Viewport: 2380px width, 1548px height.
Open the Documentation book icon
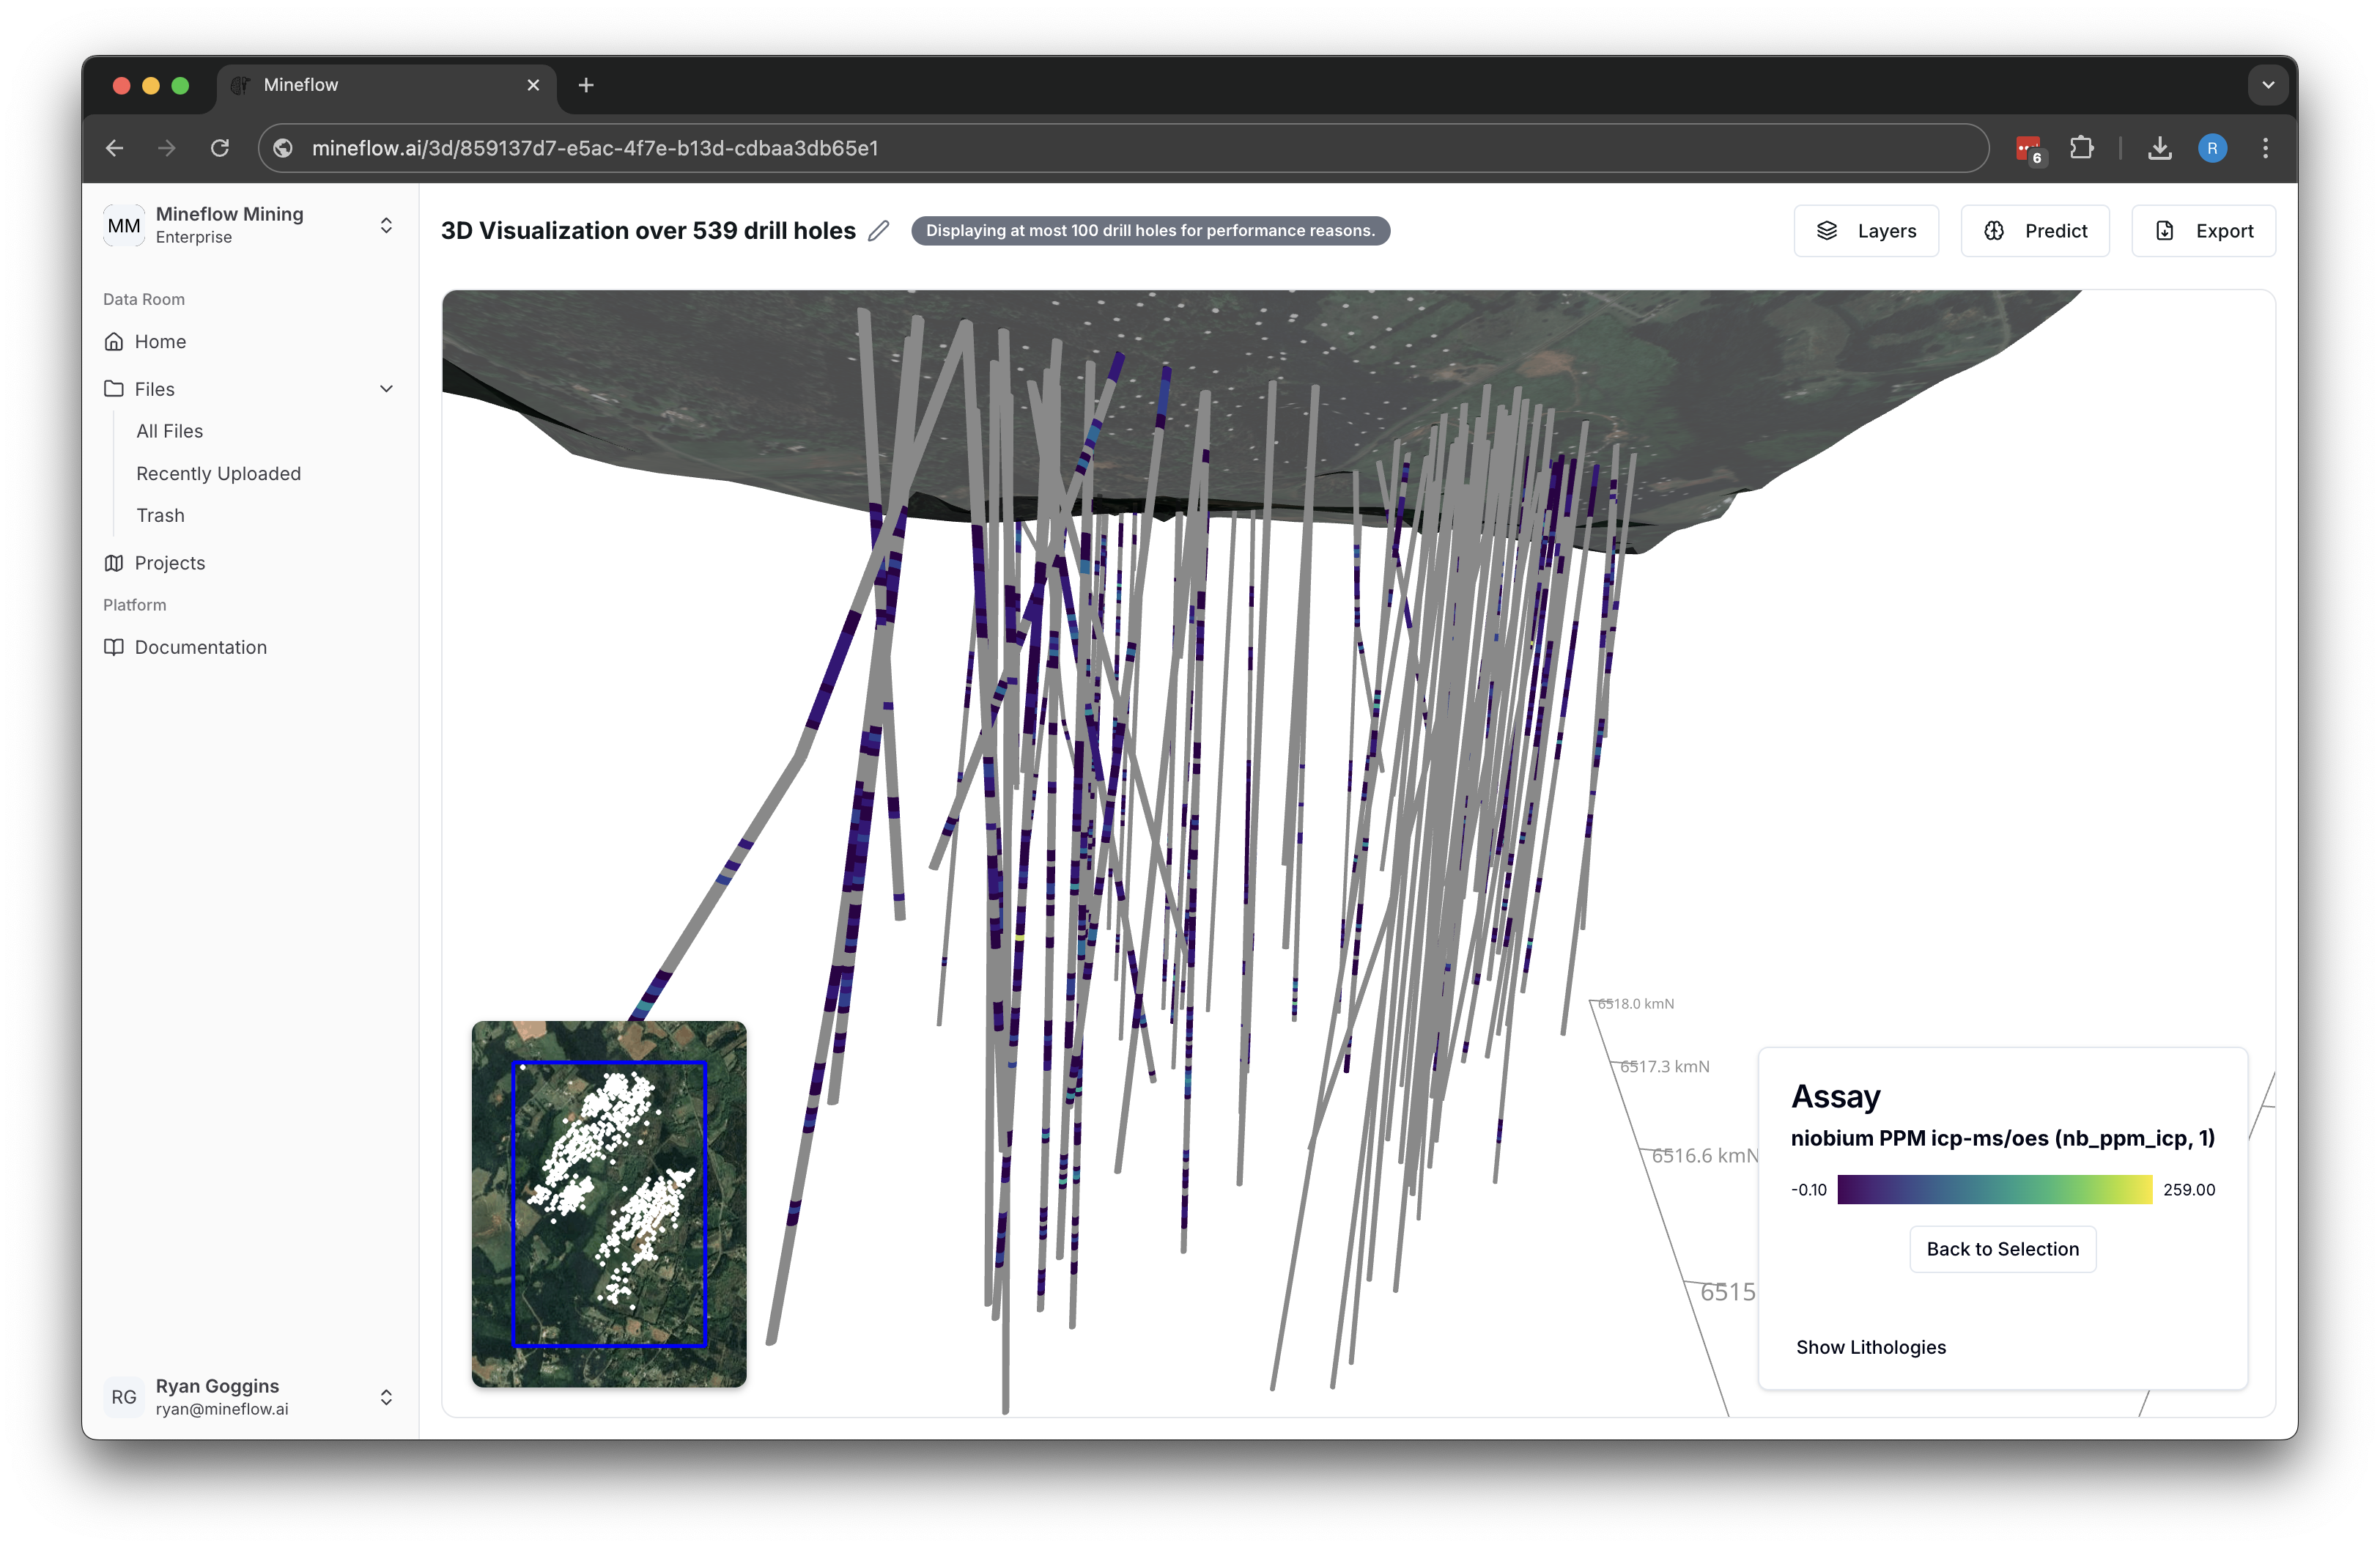[x=115, y=647]
